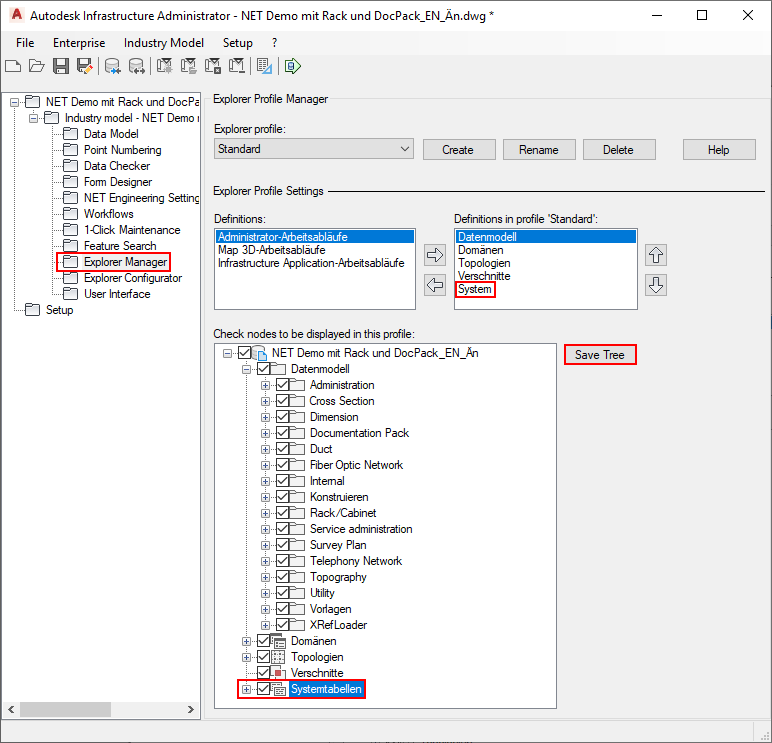This screenshot has height=743, width=772.
Task: Collapse the root NET Demo node in left tree
Action: (x=14, y=102)
